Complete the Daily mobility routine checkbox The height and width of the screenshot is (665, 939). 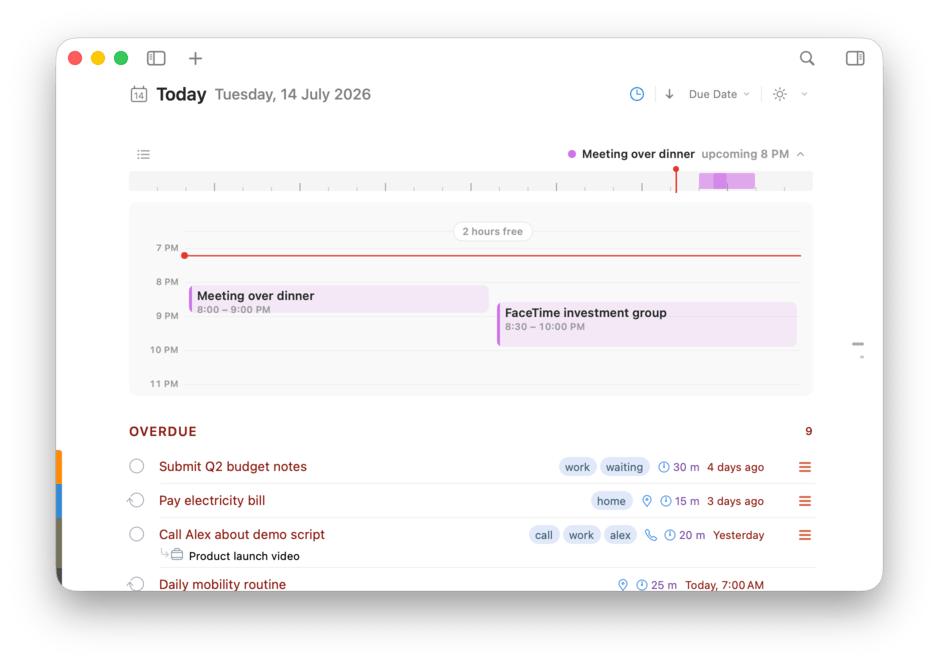[137, 584]
